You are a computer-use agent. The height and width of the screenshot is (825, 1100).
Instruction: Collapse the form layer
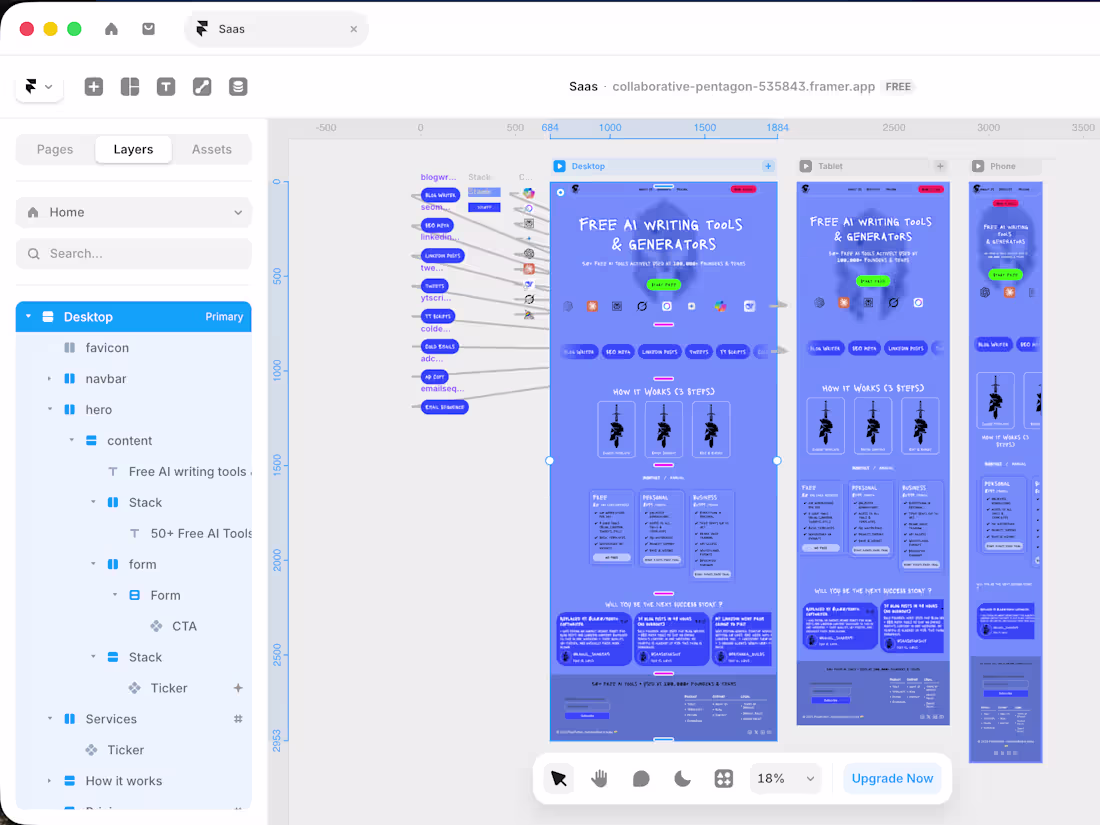tap(93, 564)
